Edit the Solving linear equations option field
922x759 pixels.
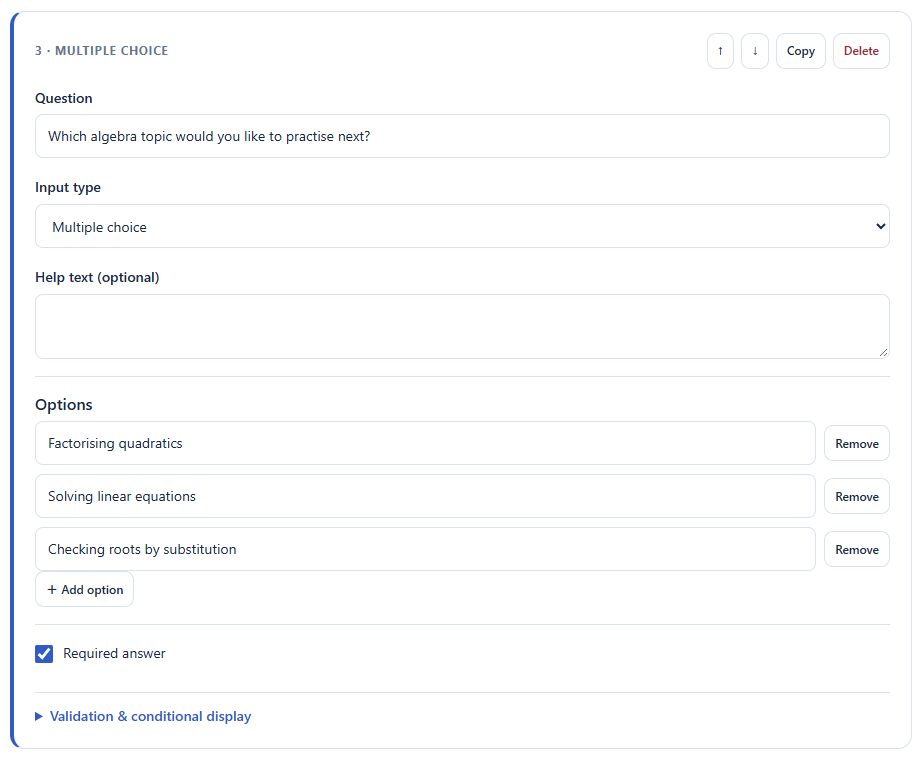click(x=425, y=496)
